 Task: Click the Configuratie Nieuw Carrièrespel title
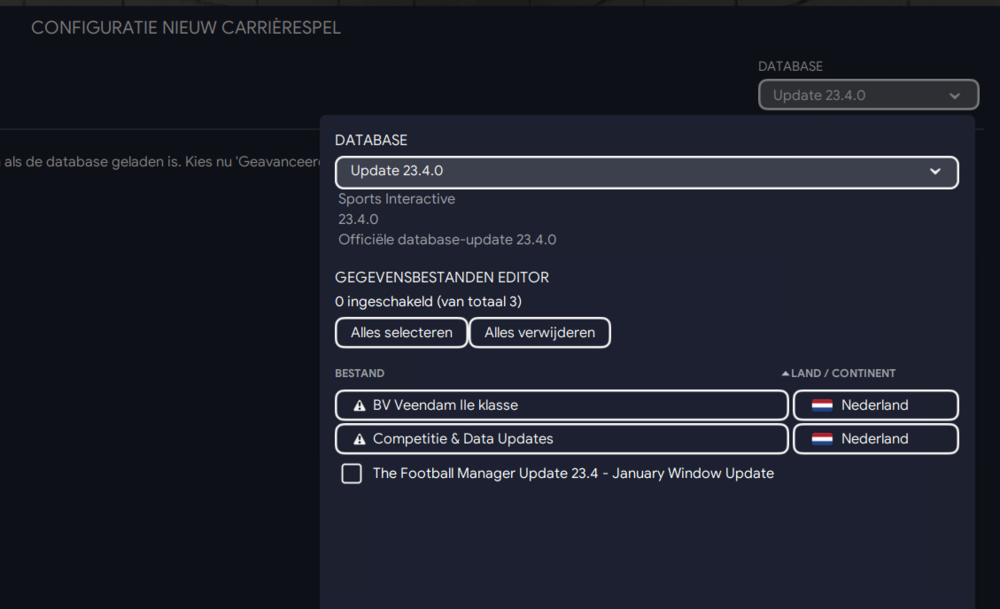(186, 27)
